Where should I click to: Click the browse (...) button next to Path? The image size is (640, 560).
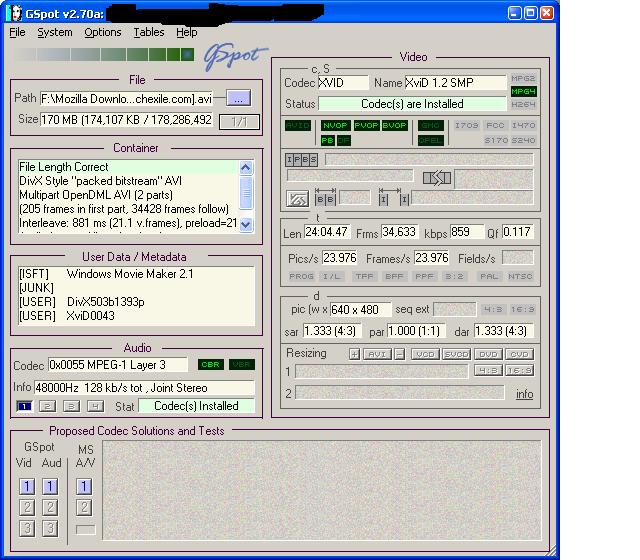238,98
